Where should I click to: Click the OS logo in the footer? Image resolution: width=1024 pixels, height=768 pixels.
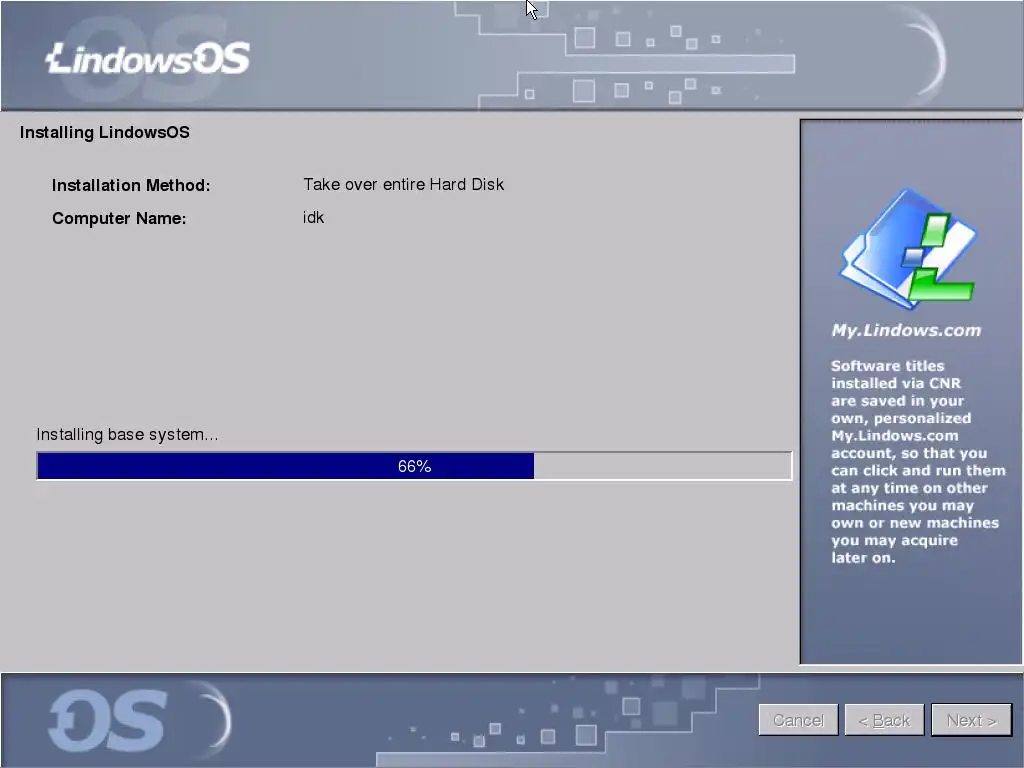[x=108, y=721]
